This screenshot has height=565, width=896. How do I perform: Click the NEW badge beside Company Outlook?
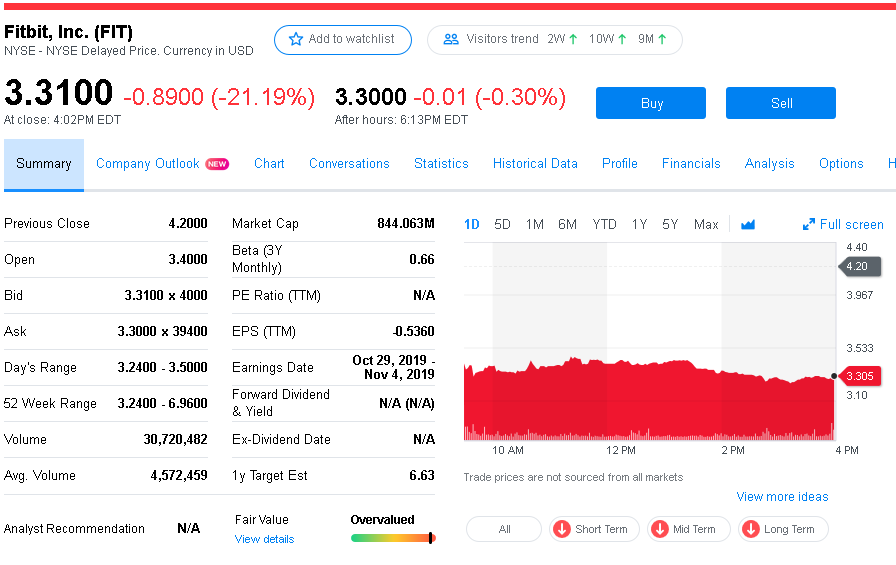click(x=217, y=164)
